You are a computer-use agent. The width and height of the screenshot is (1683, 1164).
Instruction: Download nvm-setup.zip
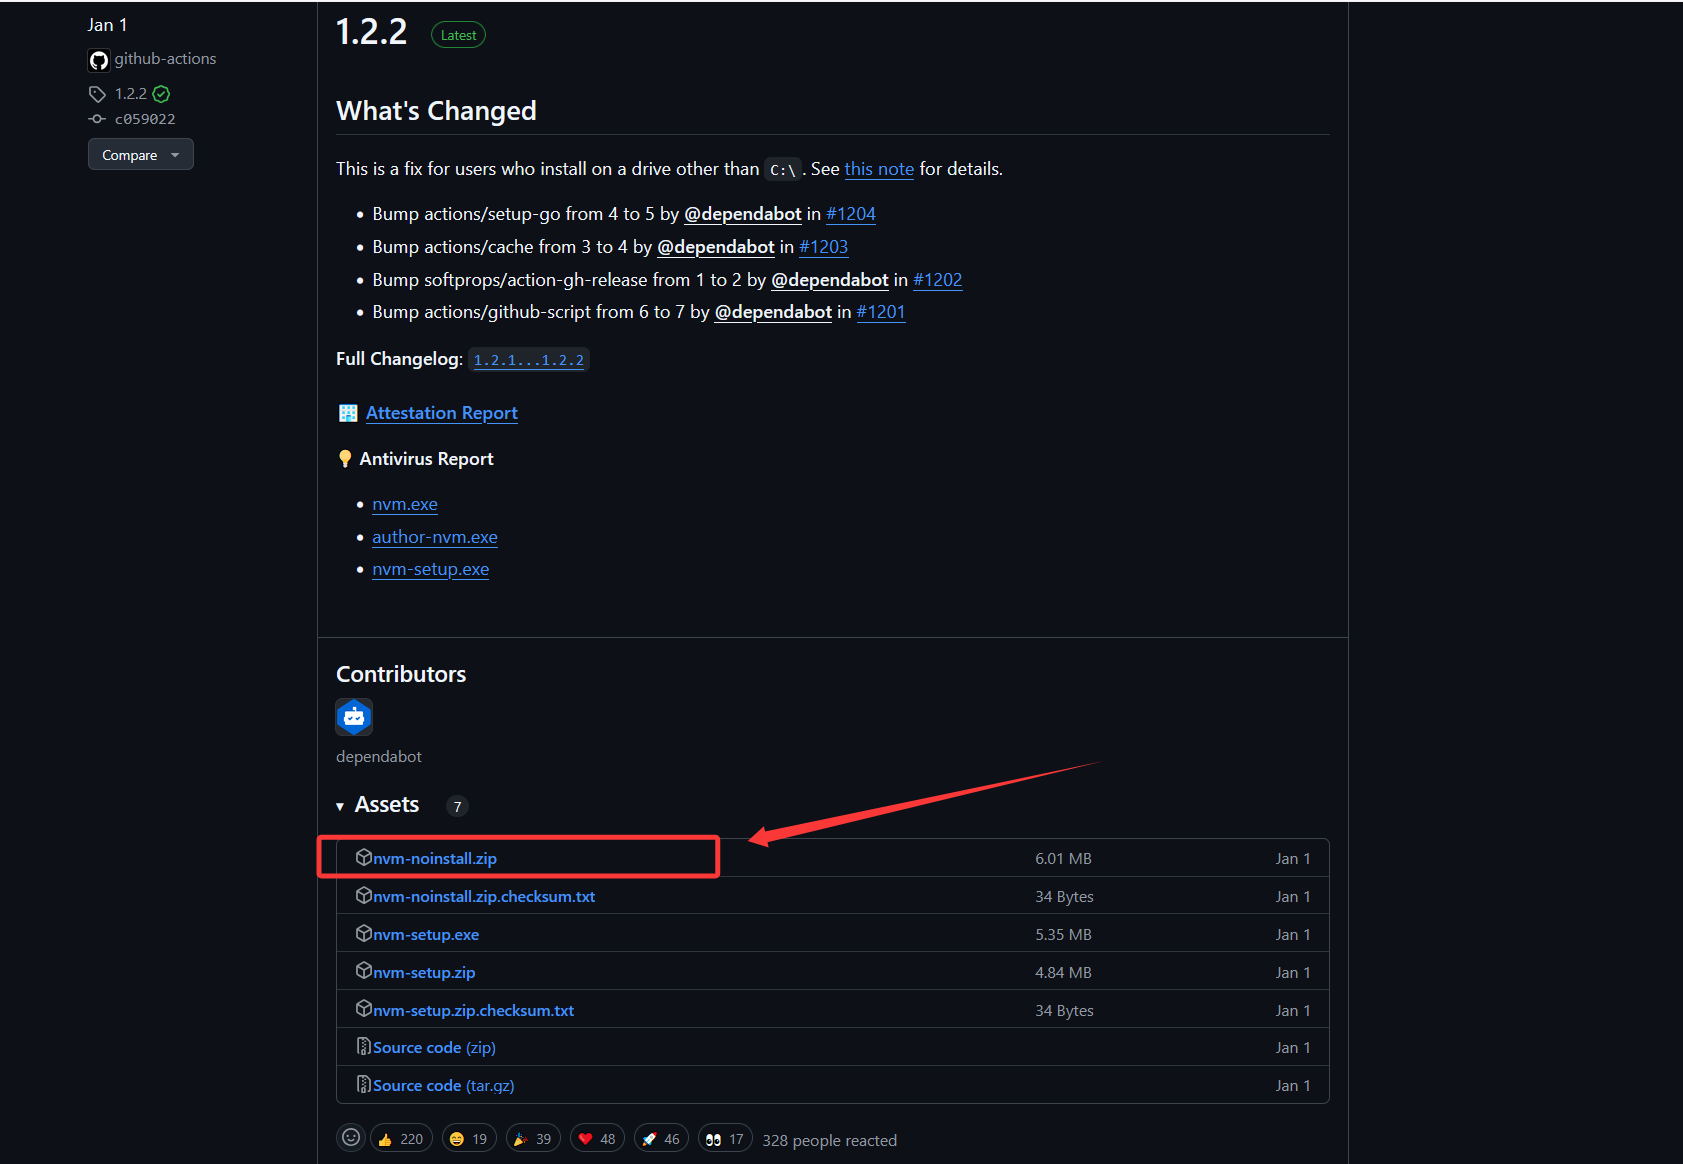click(x=424, y=972)
